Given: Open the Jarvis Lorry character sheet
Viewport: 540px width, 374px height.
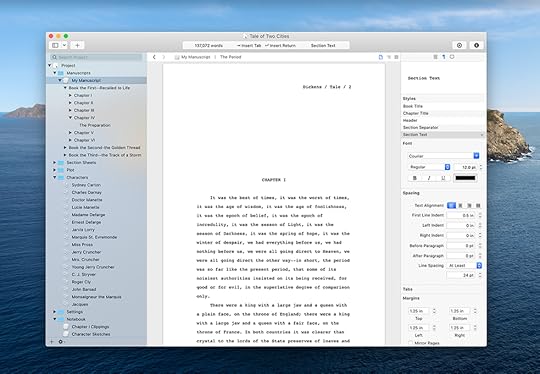Looking at the screenshot, I should 83,230.
